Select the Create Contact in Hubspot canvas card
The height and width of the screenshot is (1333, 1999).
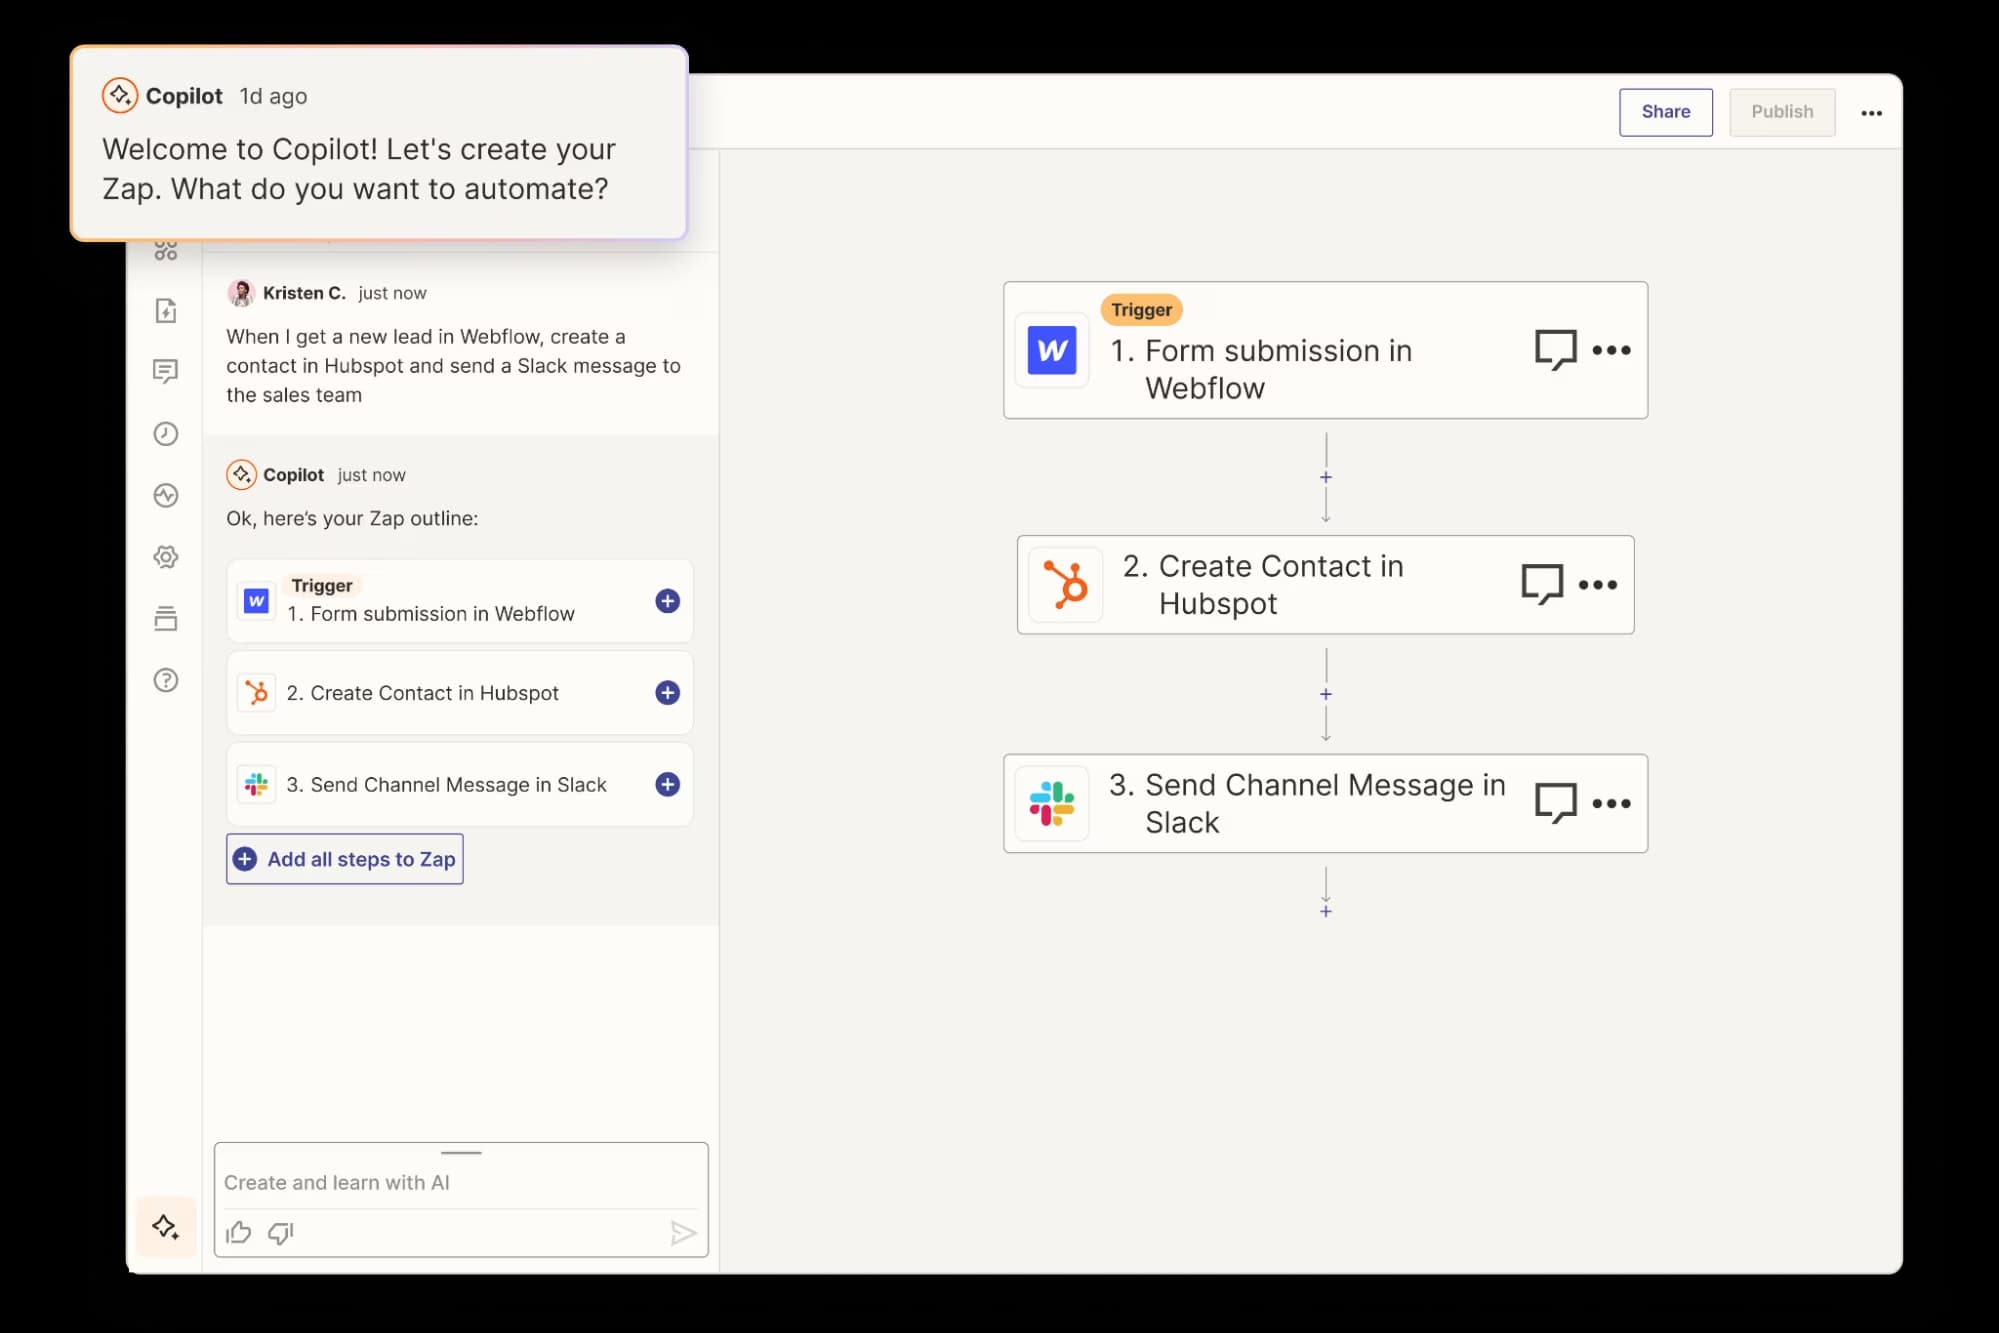pyautogui.click(x=1326, y=585)
